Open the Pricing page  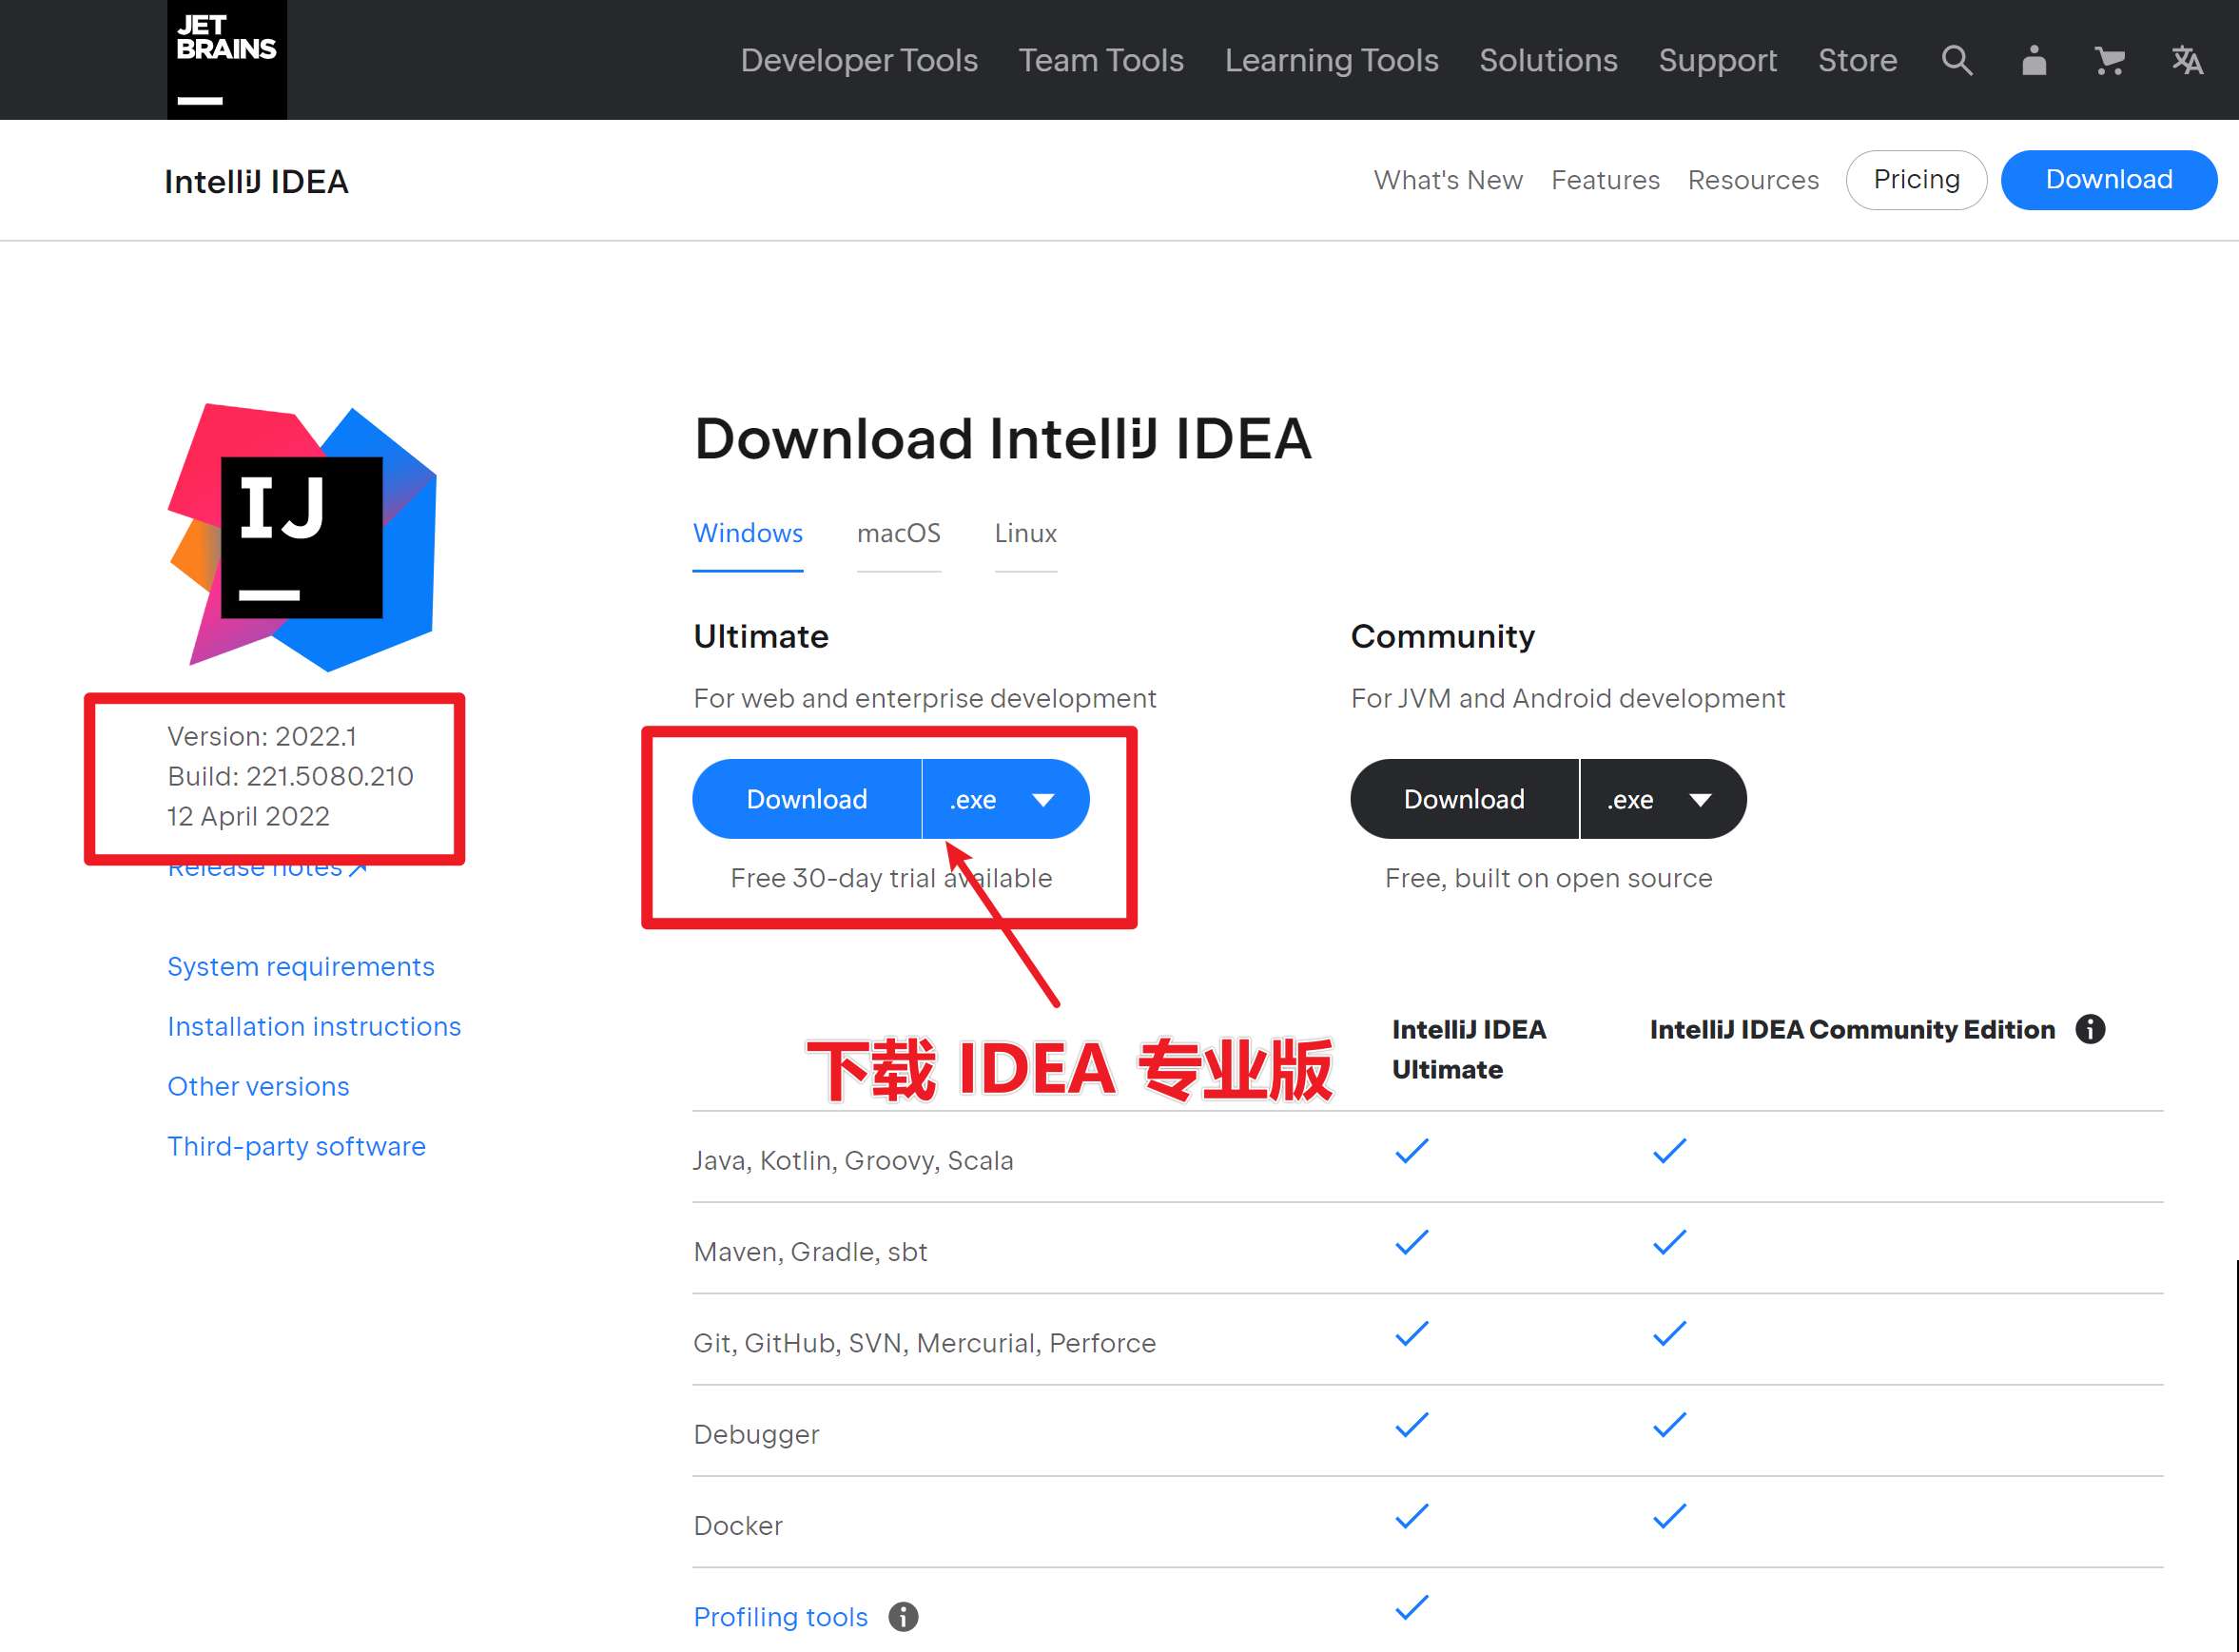tap(1916, 179)
